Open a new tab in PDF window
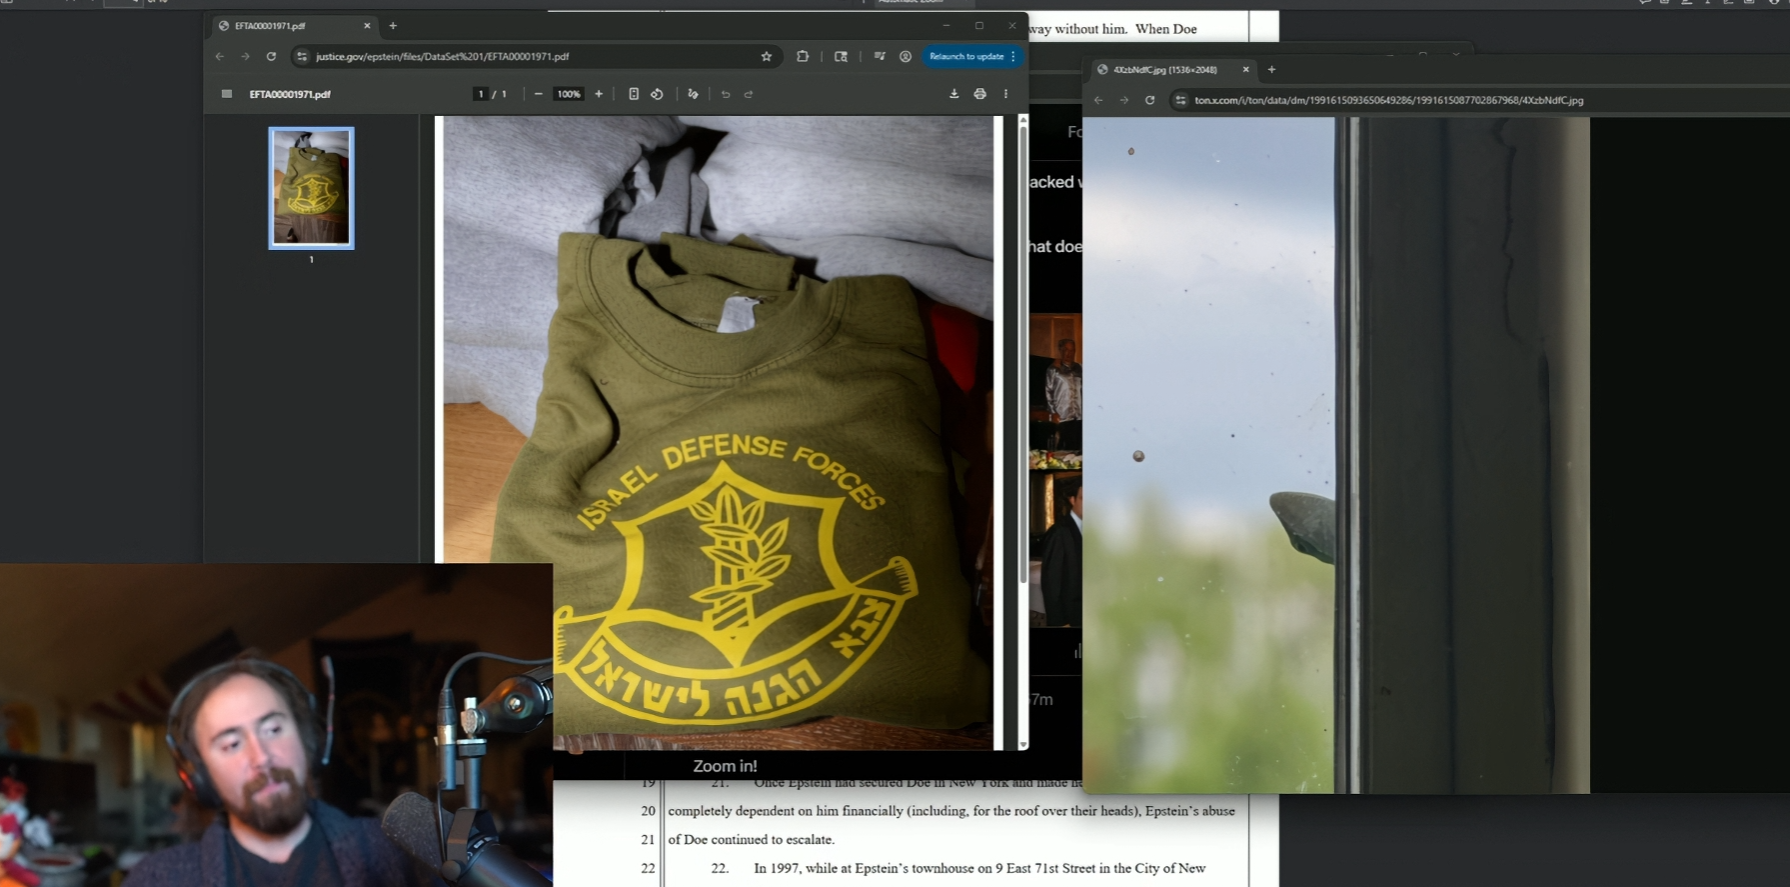This screenshot has height=887, width=1790. pyautogui.click(x=393, y=26)
